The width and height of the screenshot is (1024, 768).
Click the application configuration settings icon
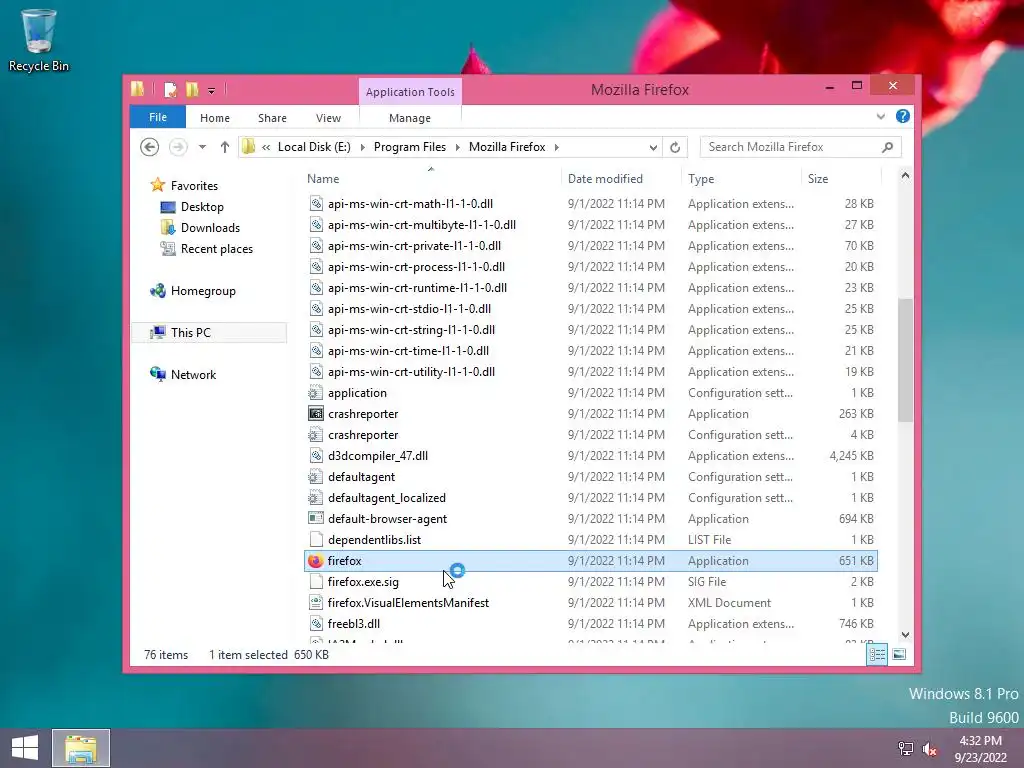[x=315, y=392]
